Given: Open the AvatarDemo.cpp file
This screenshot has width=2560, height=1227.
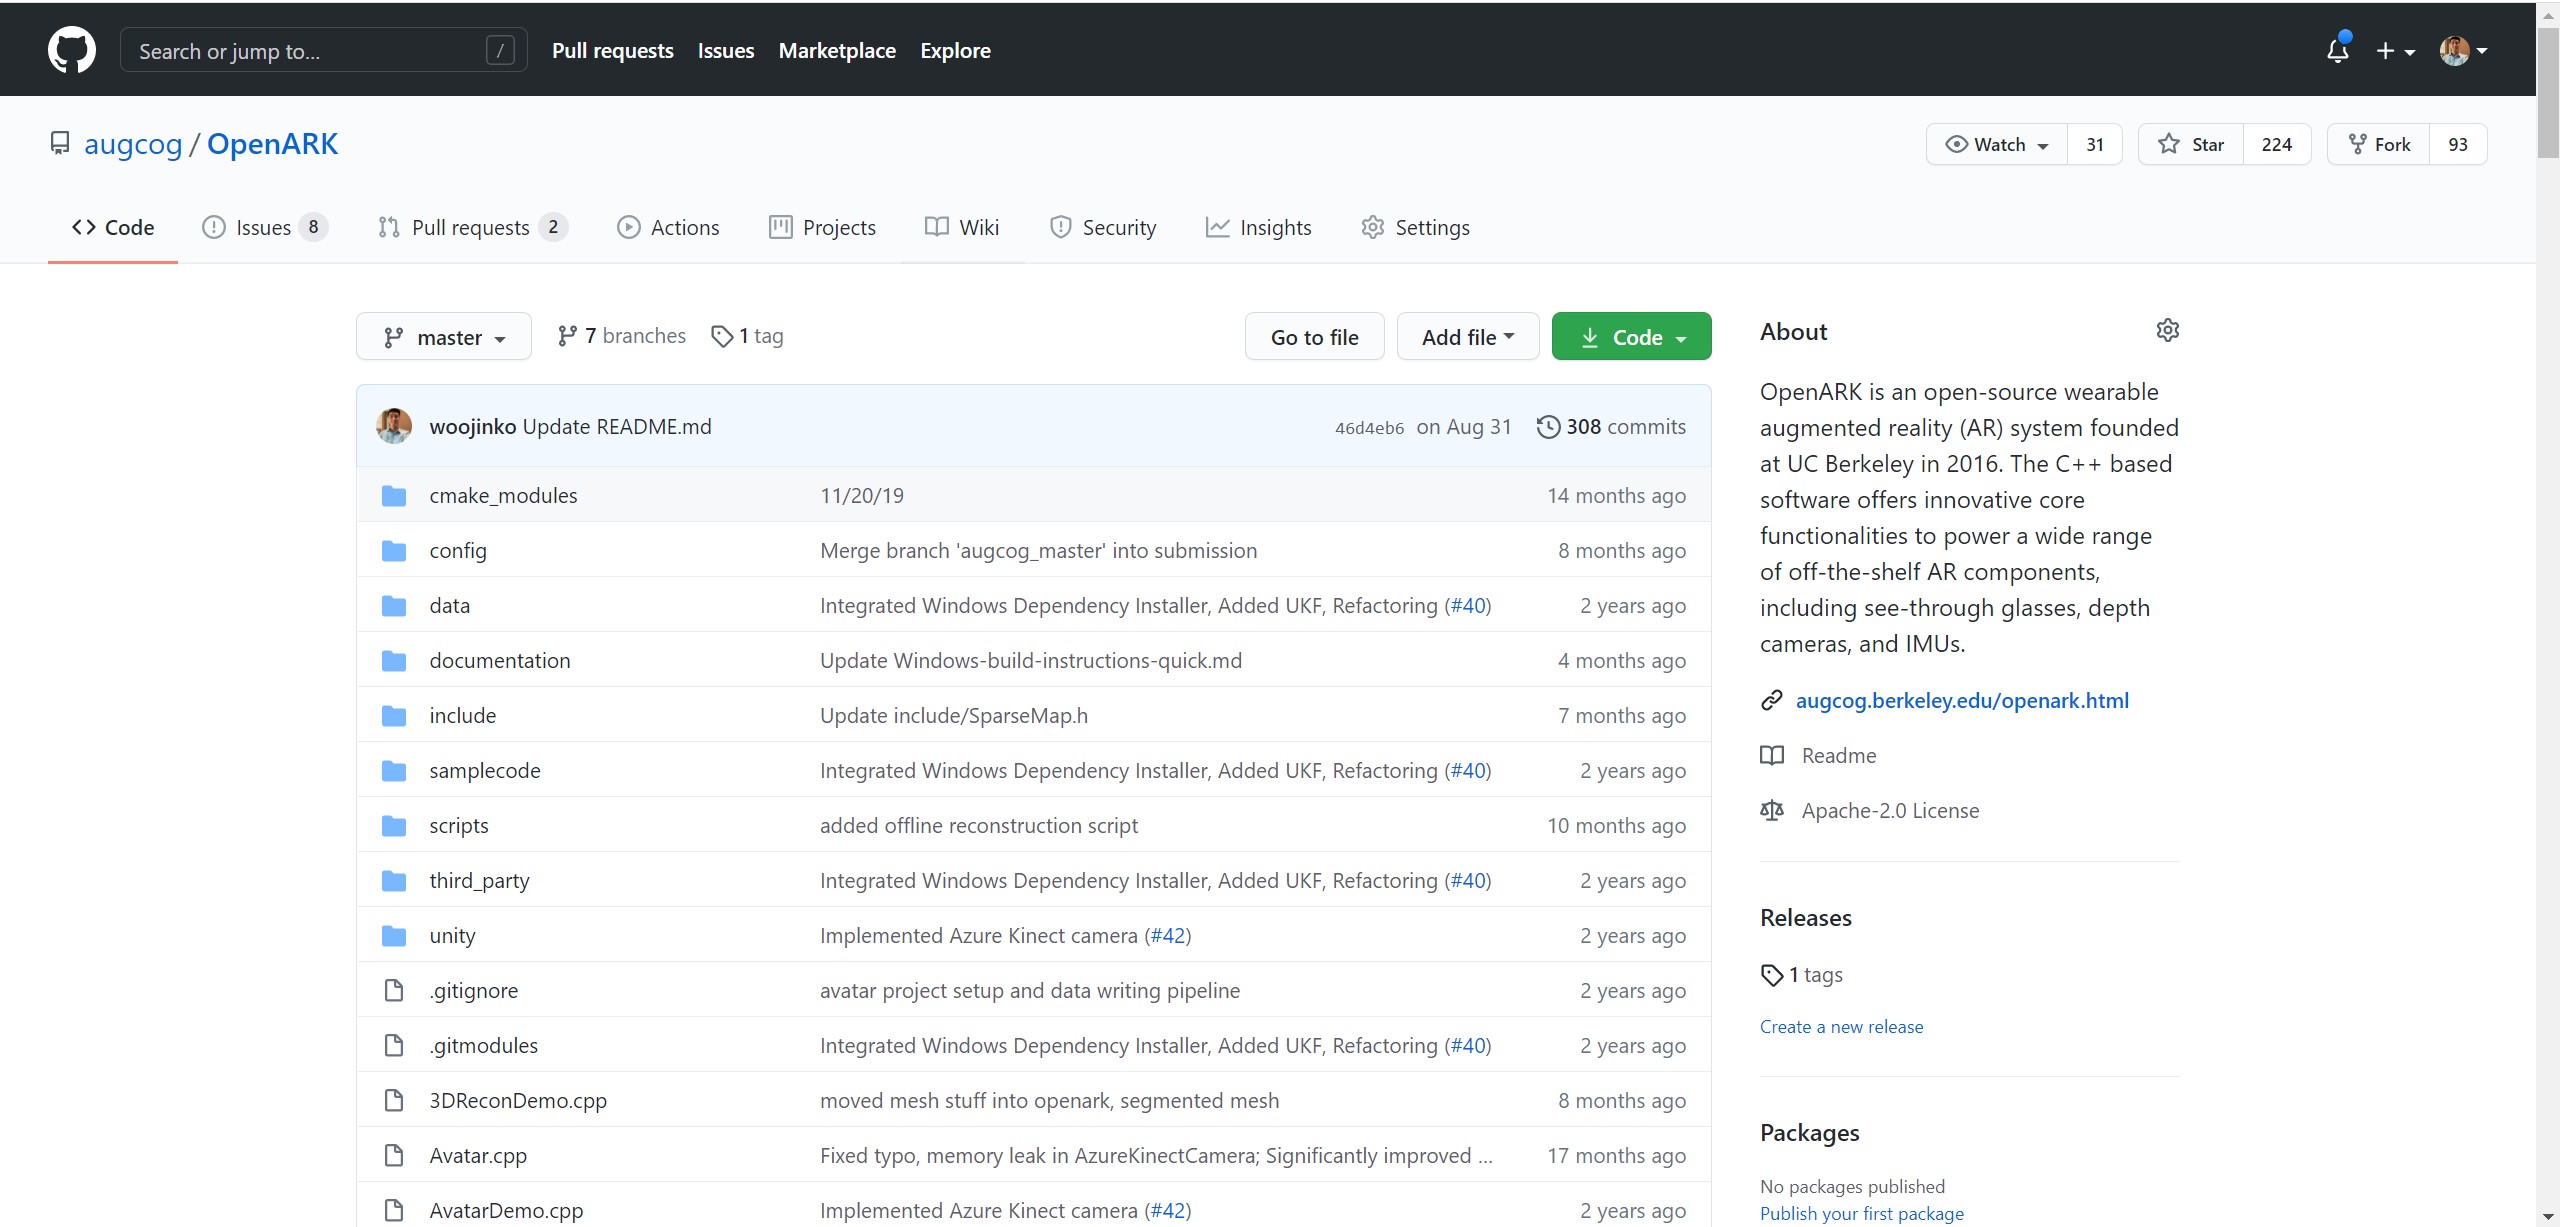Looking at the screenshot, I should [x=506, y=1210].
